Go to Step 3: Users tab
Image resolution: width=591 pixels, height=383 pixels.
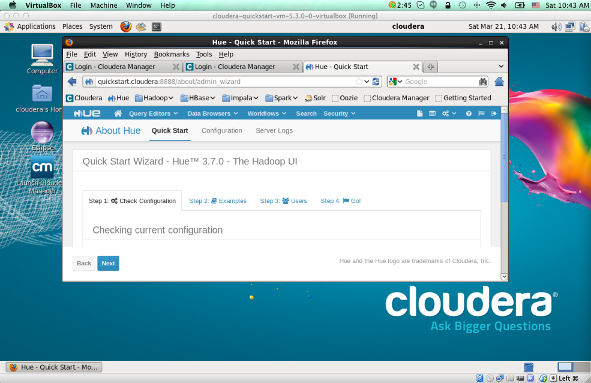(283, 201)
